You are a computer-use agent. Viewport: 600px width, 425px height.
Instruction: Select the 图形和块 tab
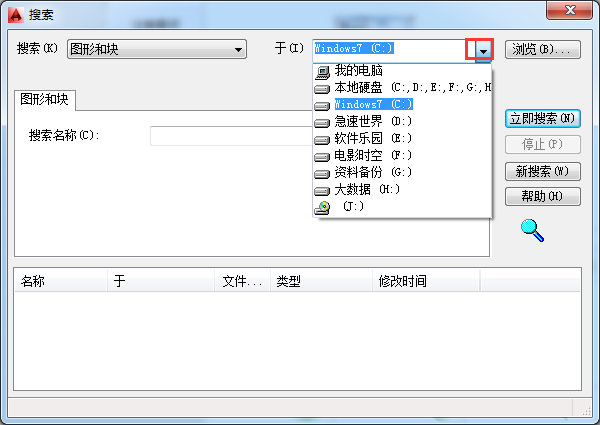coord(45,99)
